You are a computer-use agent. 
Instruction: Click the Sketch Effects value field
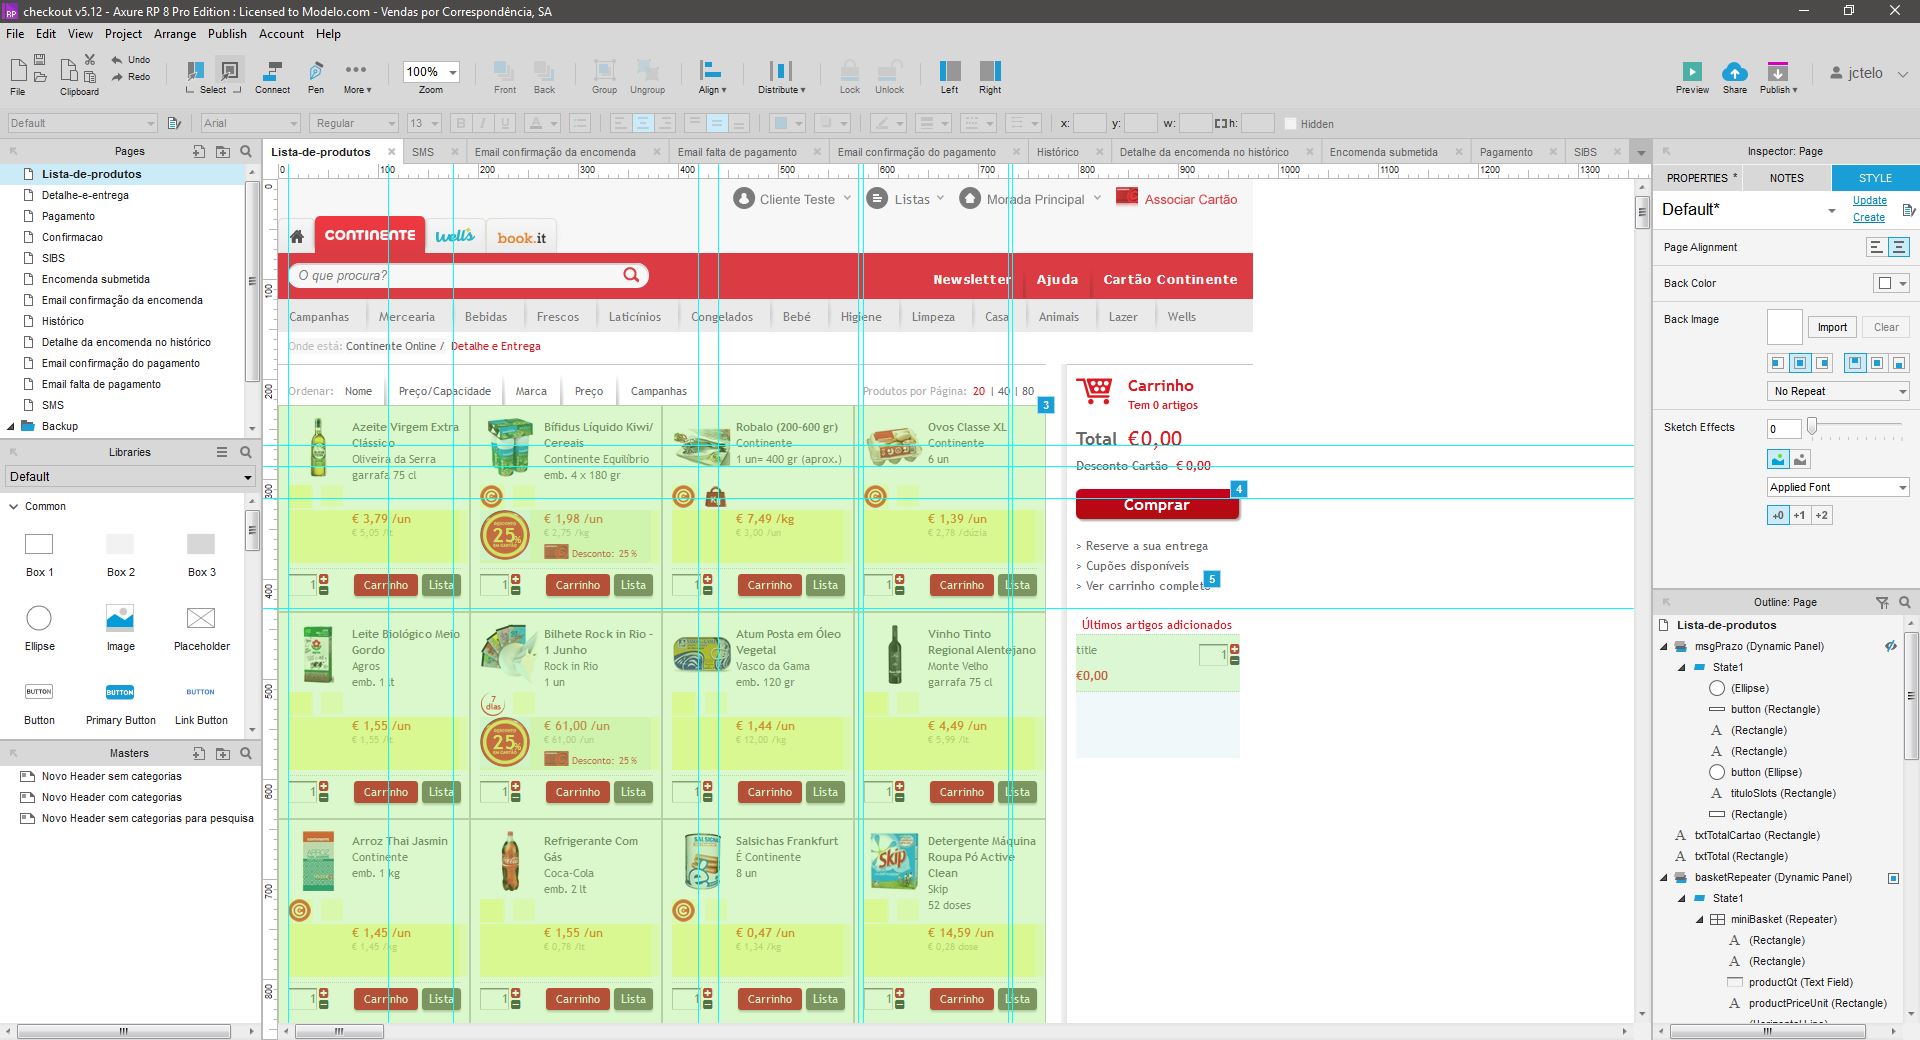pos(1783,429)
